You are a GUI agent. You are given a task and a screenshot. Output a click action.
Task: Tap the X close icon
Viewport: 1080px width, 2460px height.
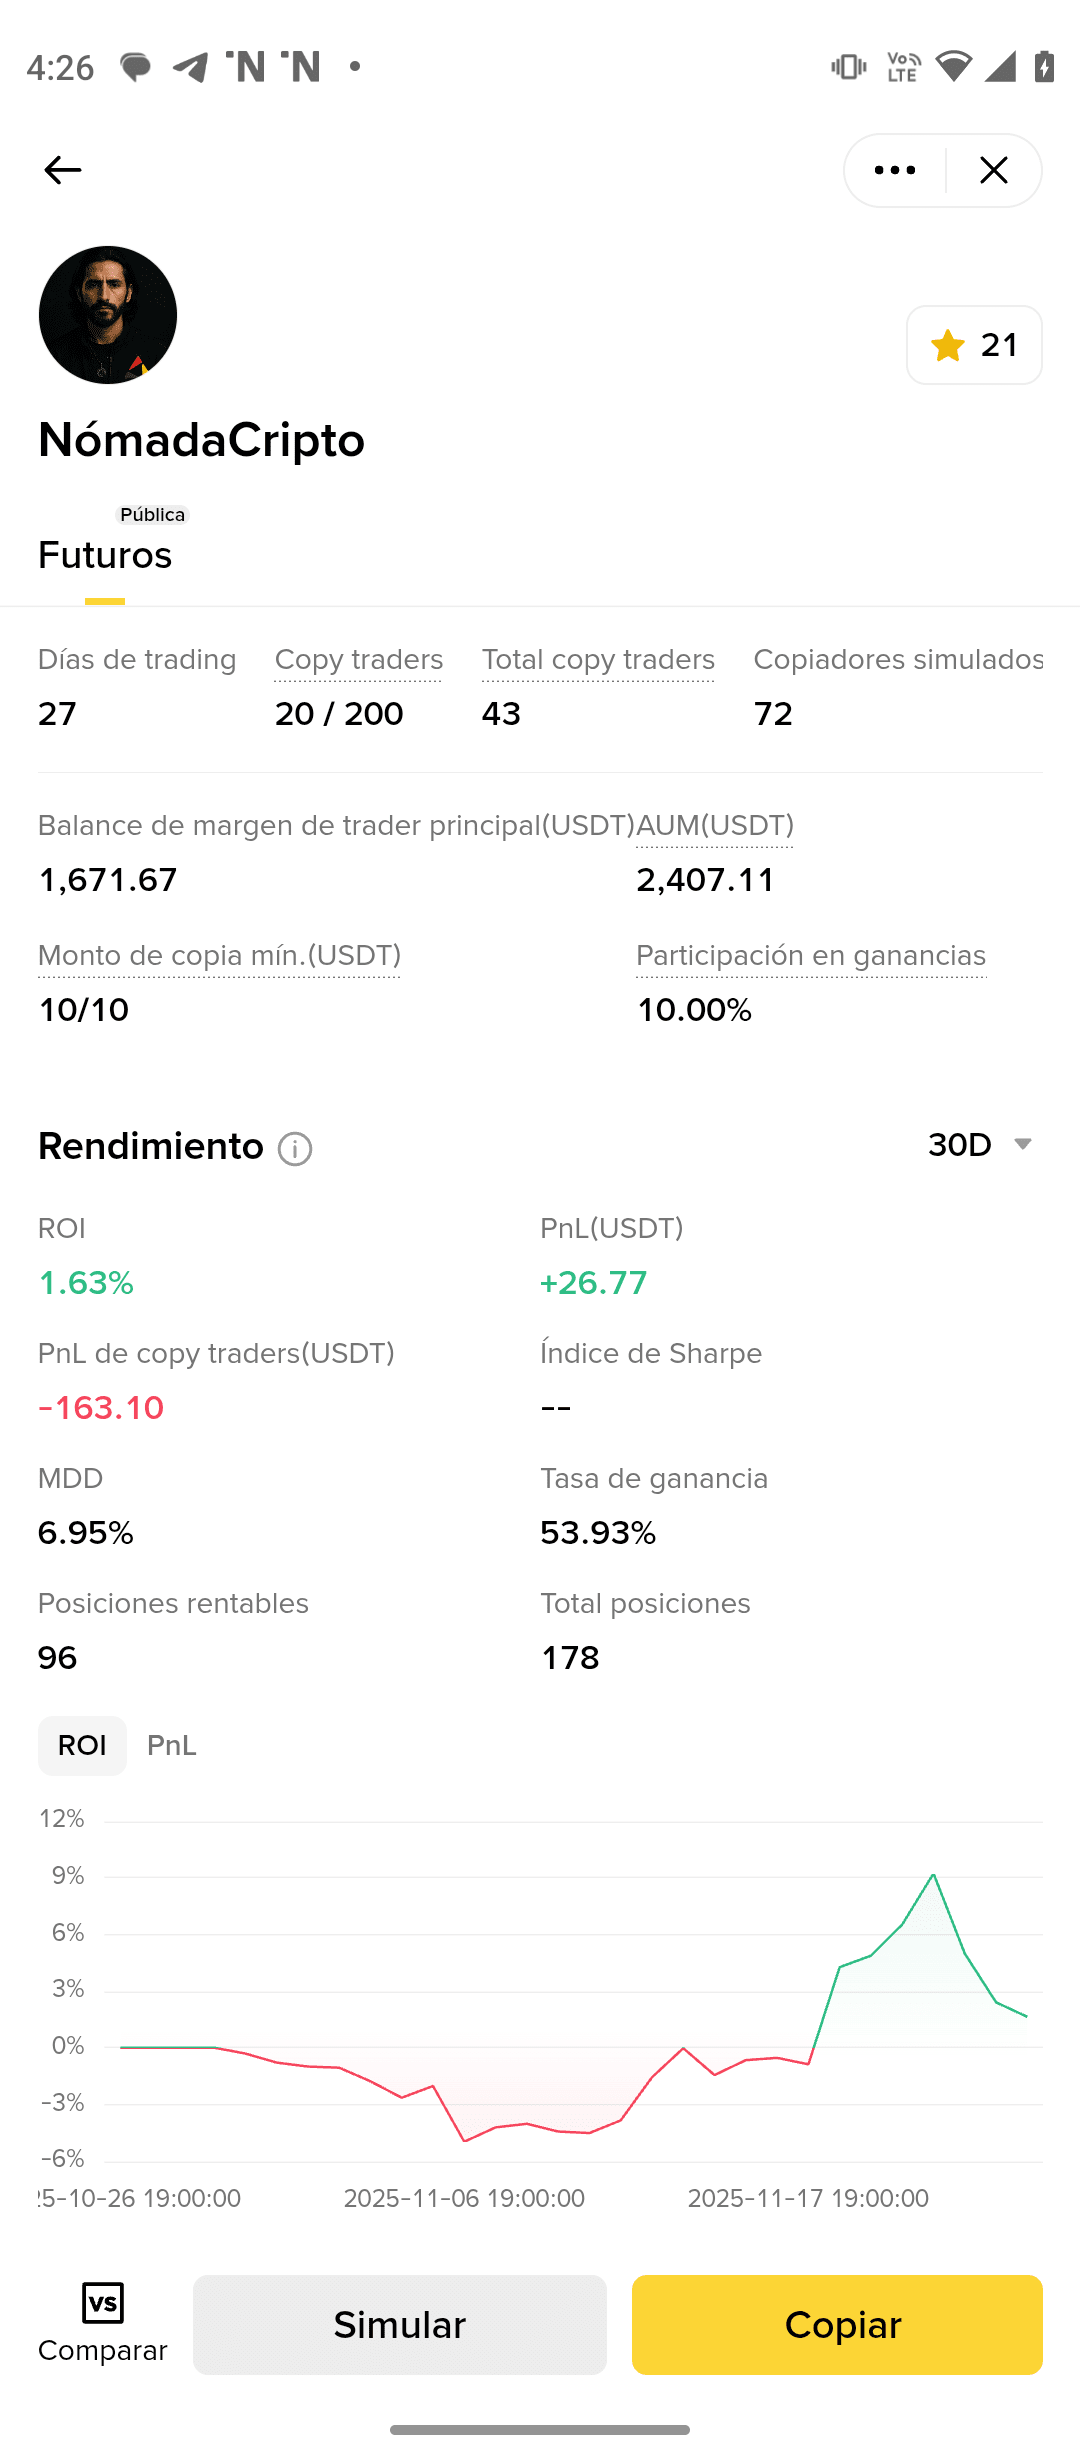point(993,170)
